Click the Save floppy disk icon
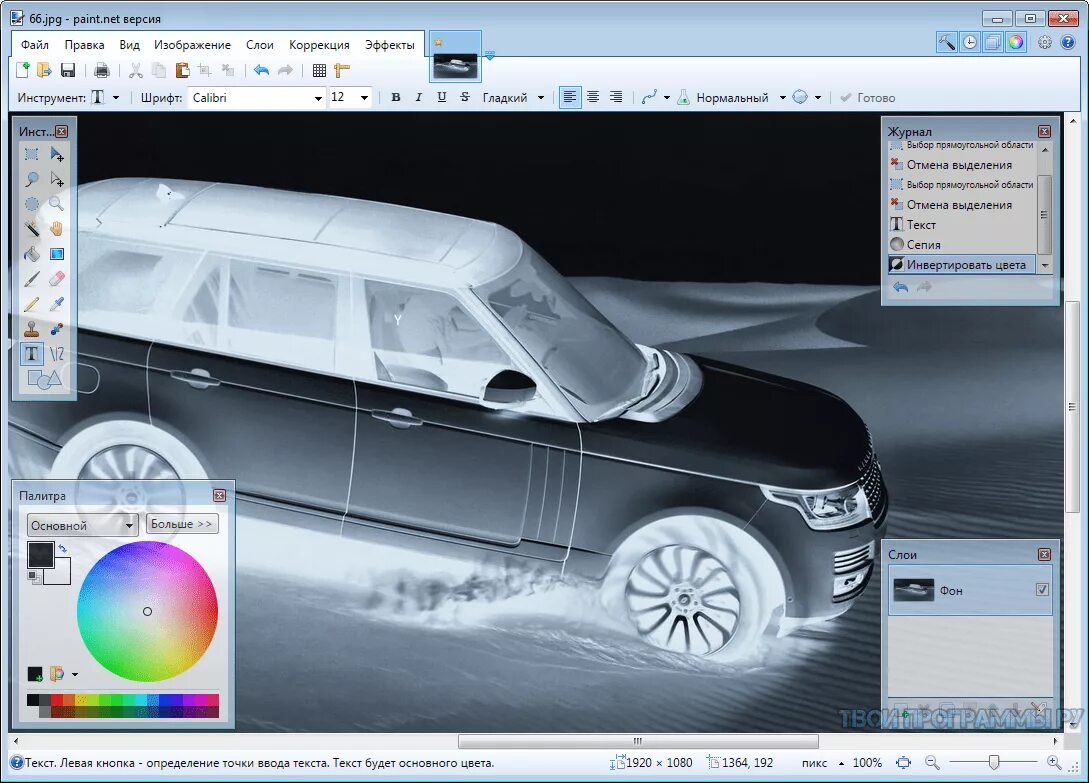The height and width of the screenshot is (783, 1089). [x=68, y=70]
